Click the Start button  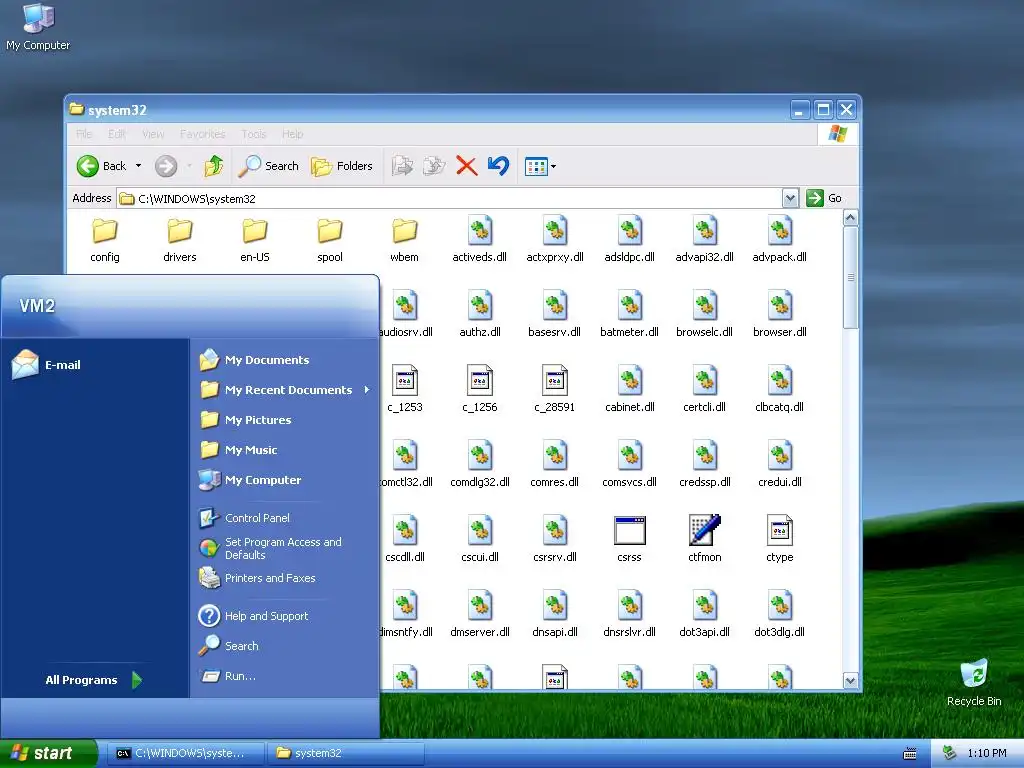click(48, 753)
